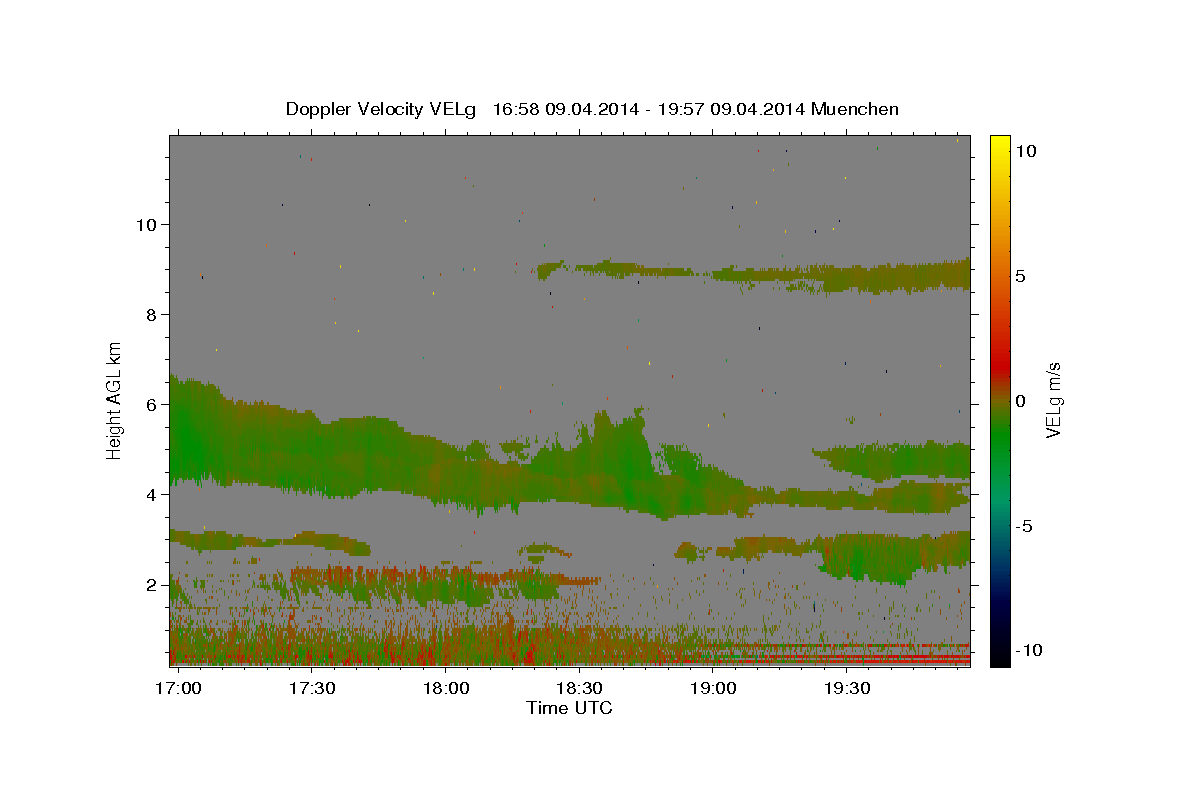Click the 18:30 time tick label
This screenshot has height=800, width=1200.
tap(579, 689)
